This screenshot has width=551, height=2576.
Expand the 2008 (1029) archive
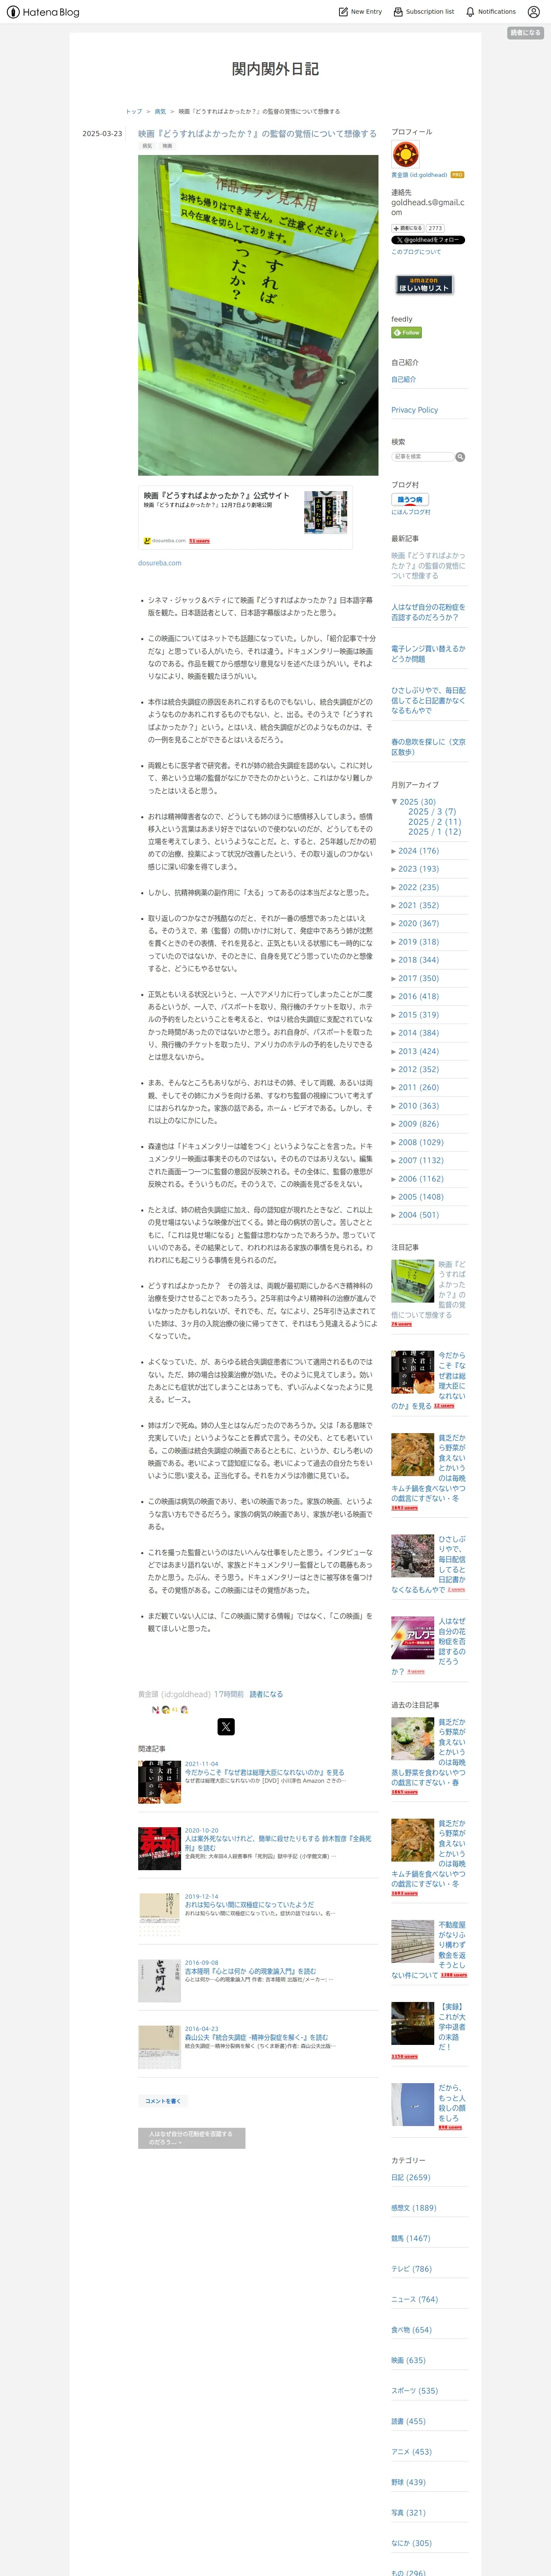point(394,1142)
